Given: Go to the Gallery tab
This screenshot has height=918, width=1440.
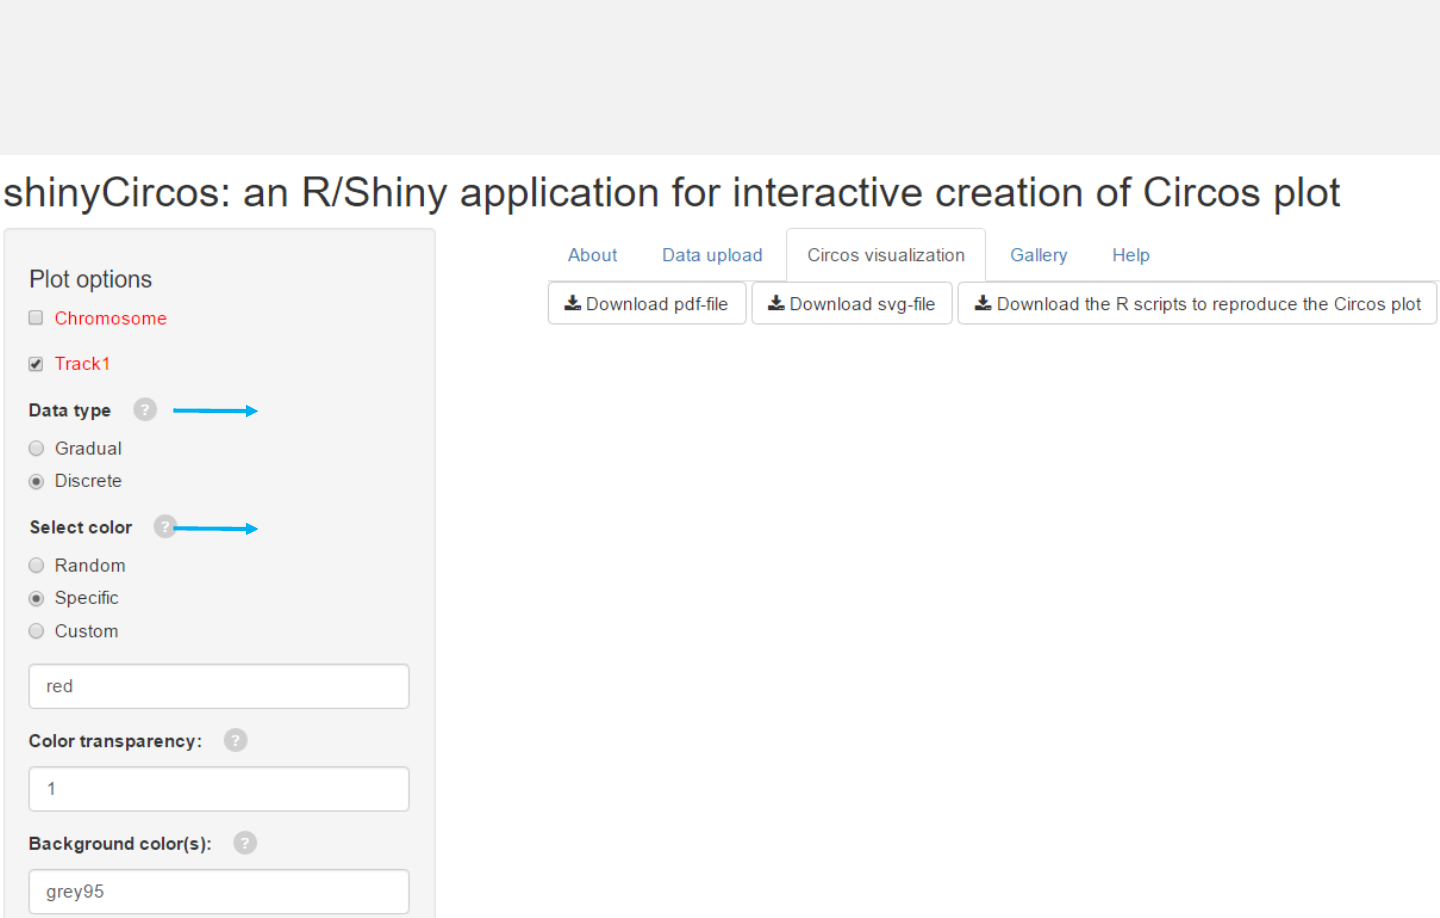Looking at the screenshot, I should [1038, 255].
